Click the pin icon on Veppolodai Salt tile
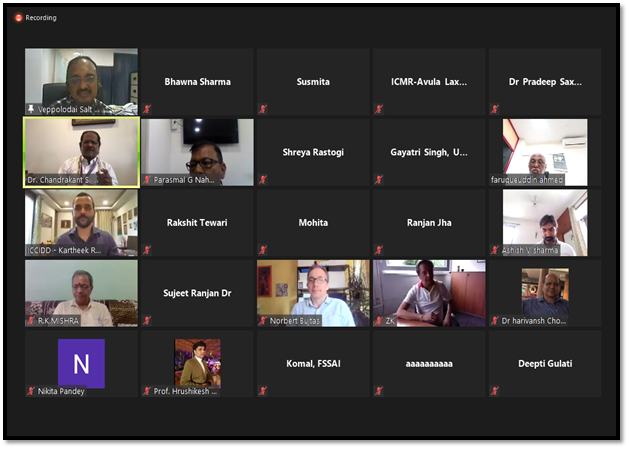 [31, 109]
